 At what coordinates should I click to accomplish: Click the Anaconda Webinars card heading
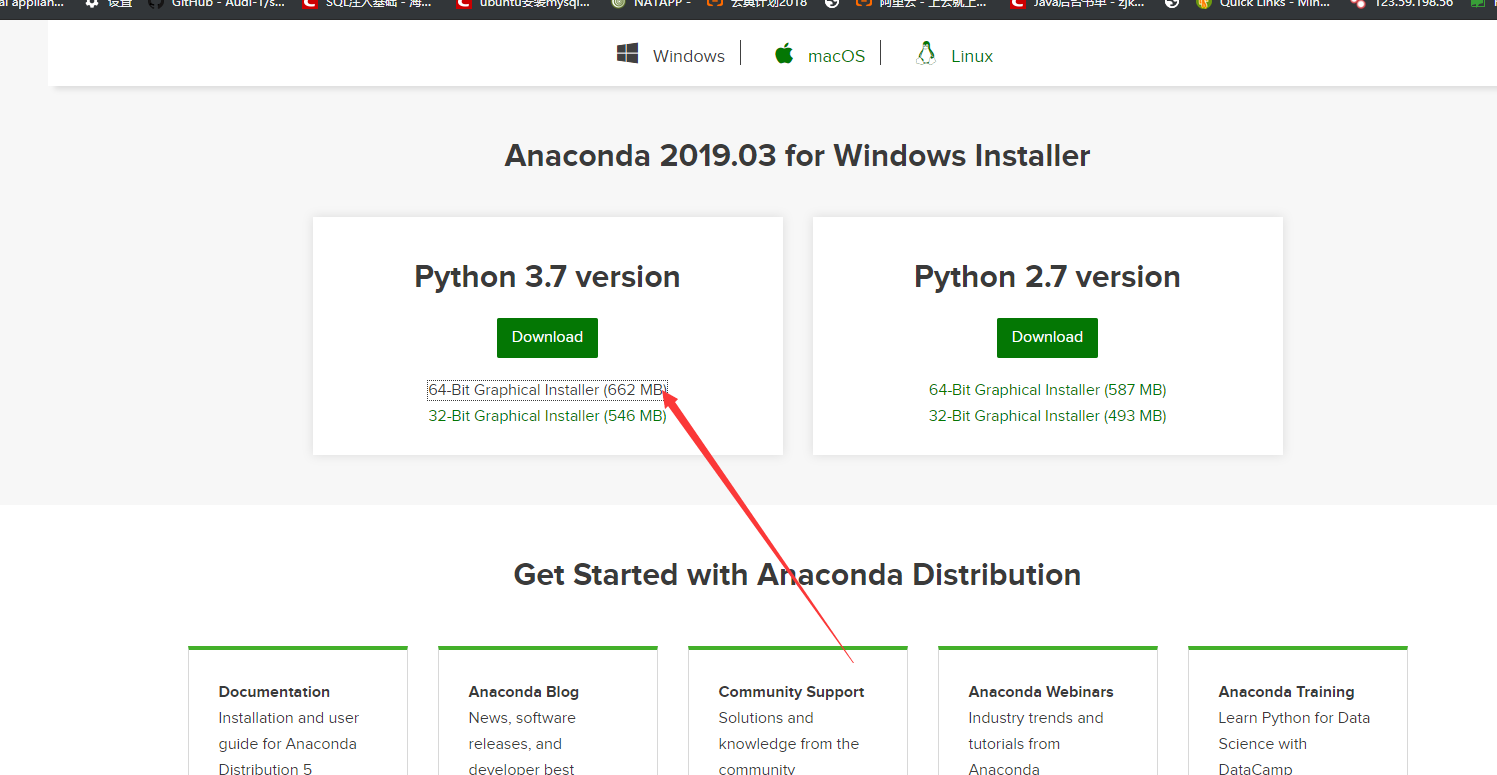coord(1041,692)
